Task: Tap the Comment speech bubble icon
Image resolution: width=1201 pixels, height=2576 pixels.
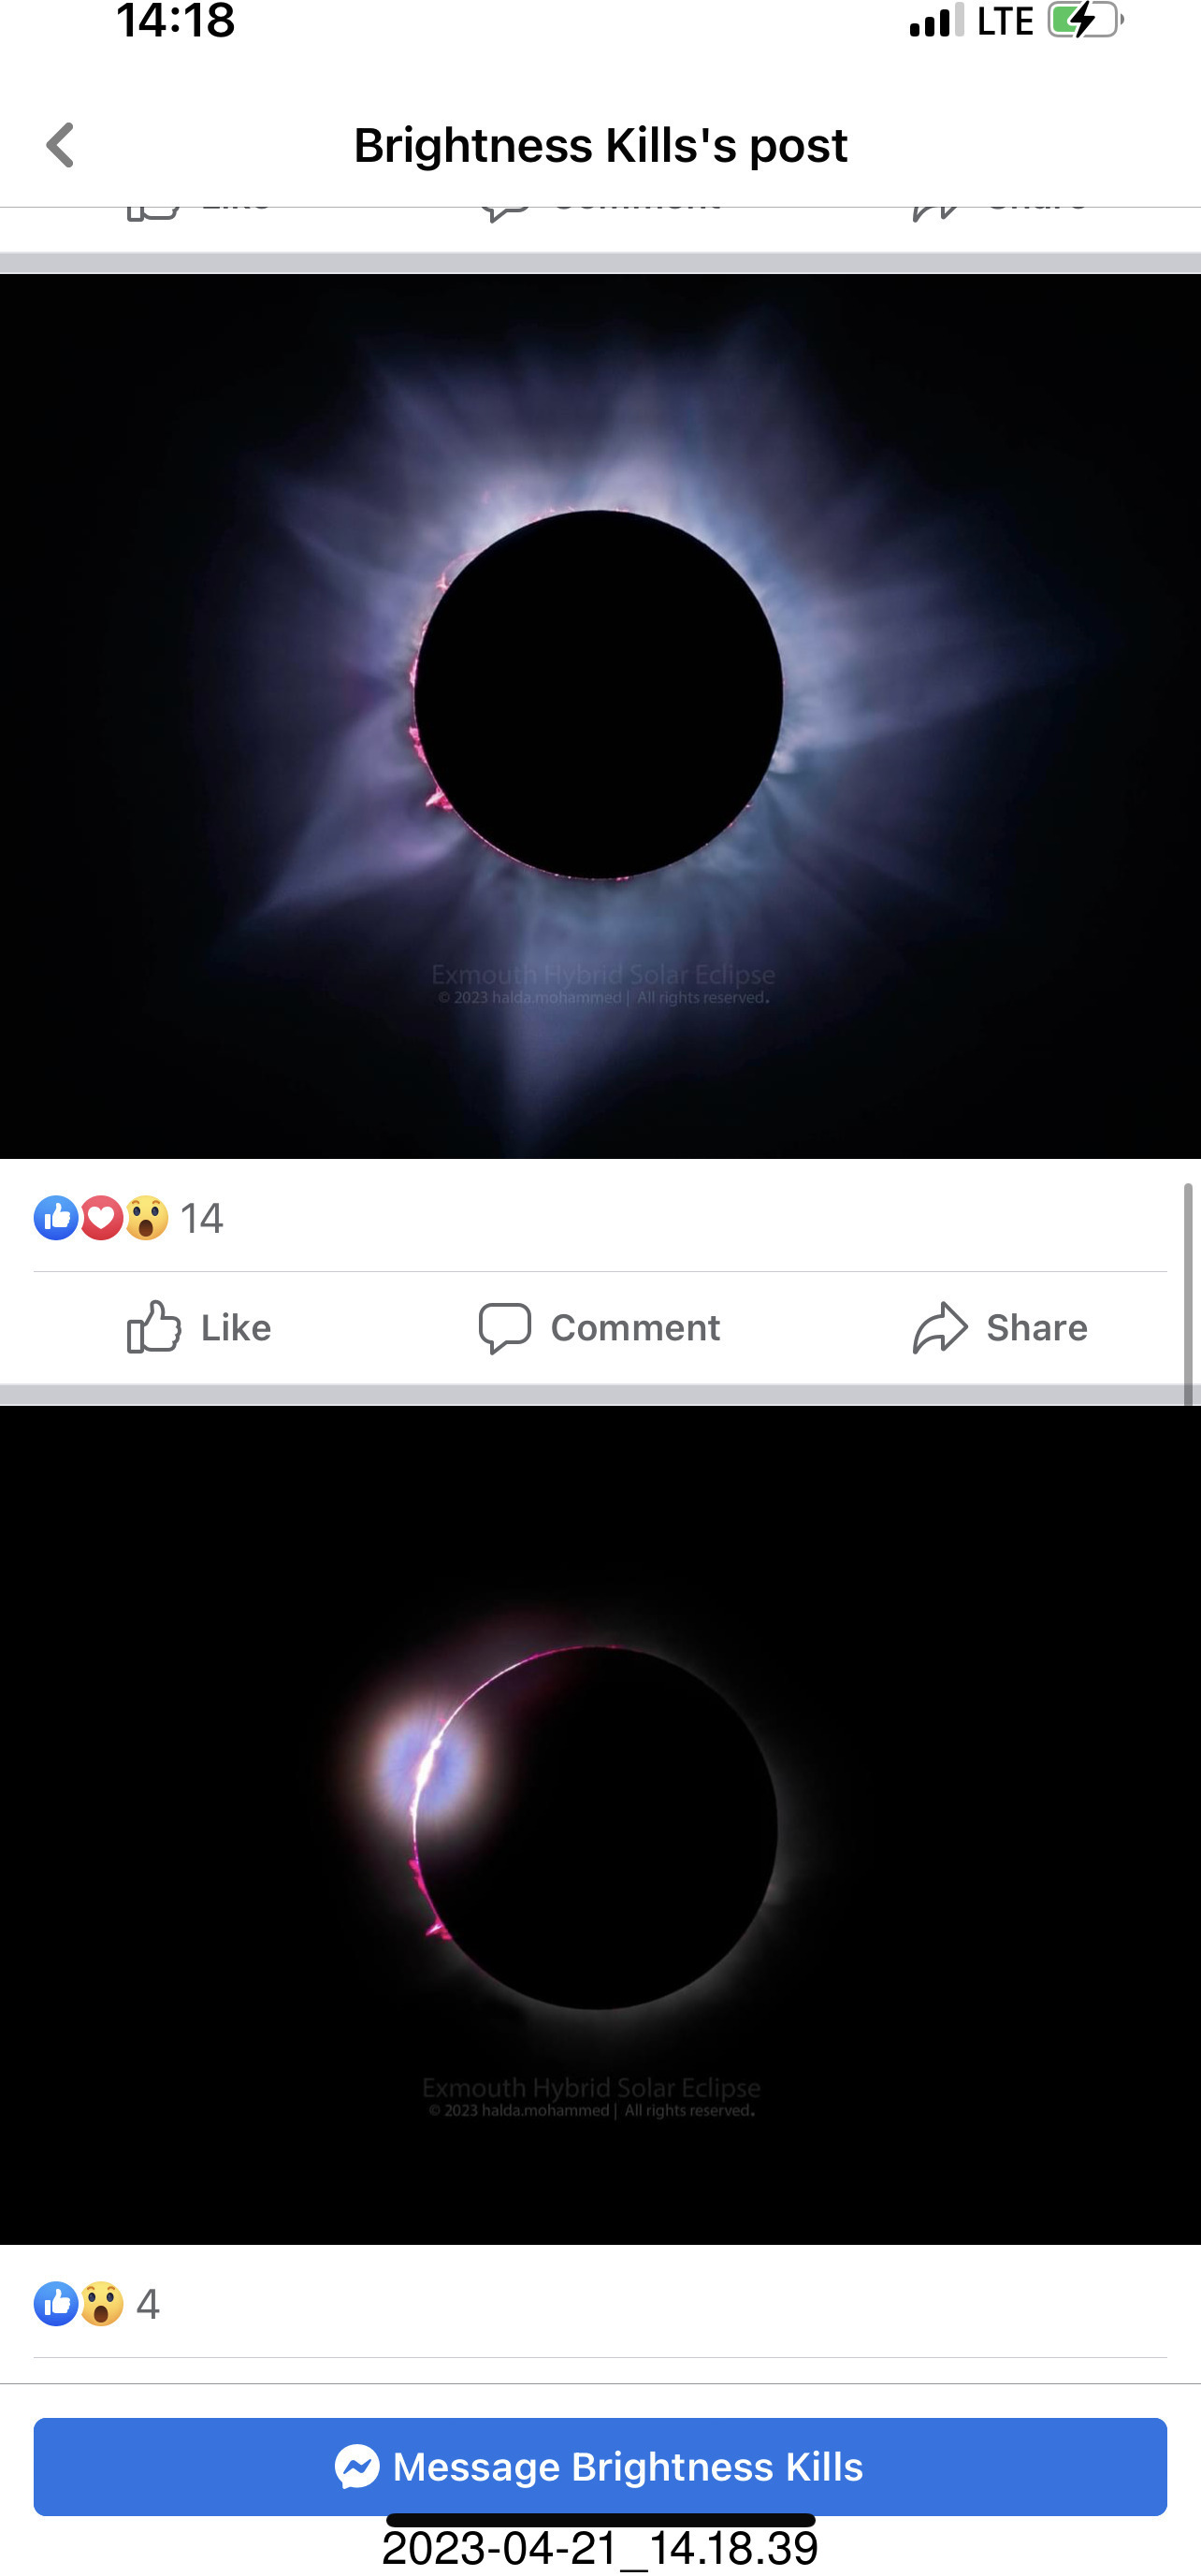Action: pos(504,1328)
